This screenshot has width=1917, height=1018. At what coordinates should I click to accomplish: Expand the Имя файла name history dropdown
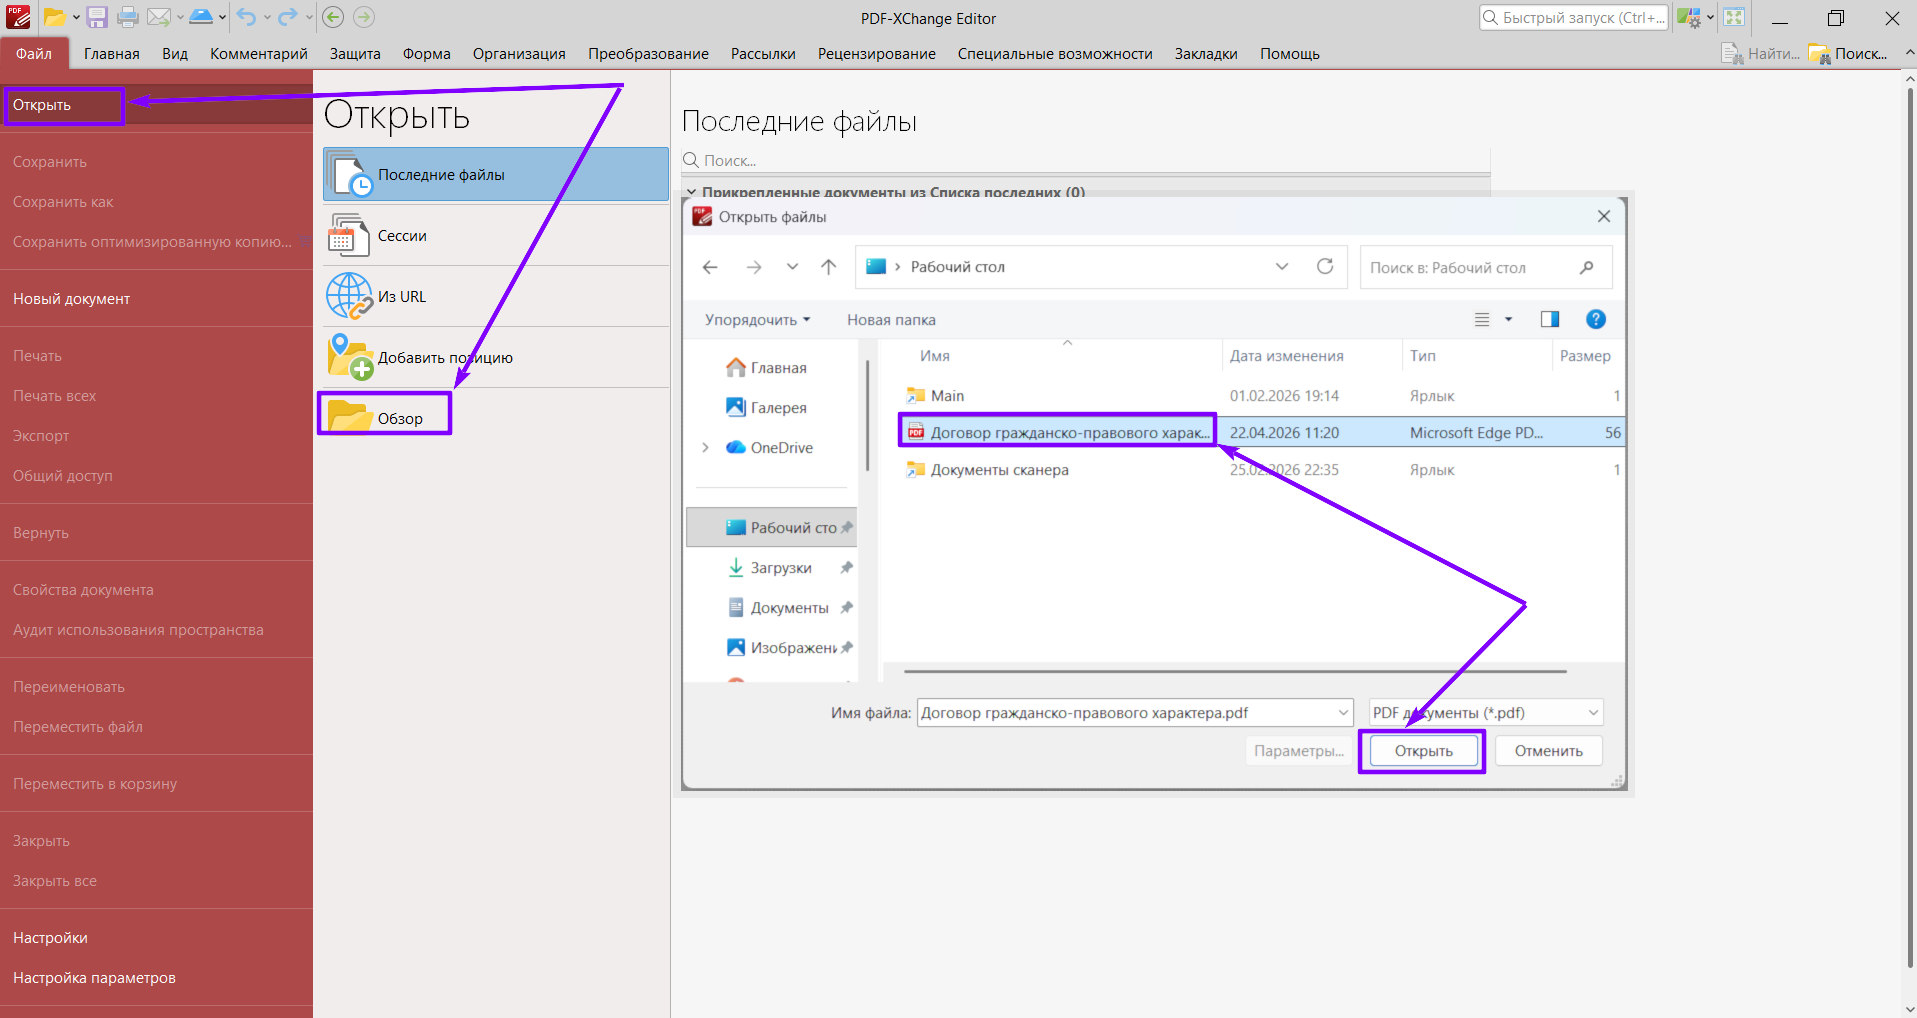pyautogui.click(x=1343, y=712)
